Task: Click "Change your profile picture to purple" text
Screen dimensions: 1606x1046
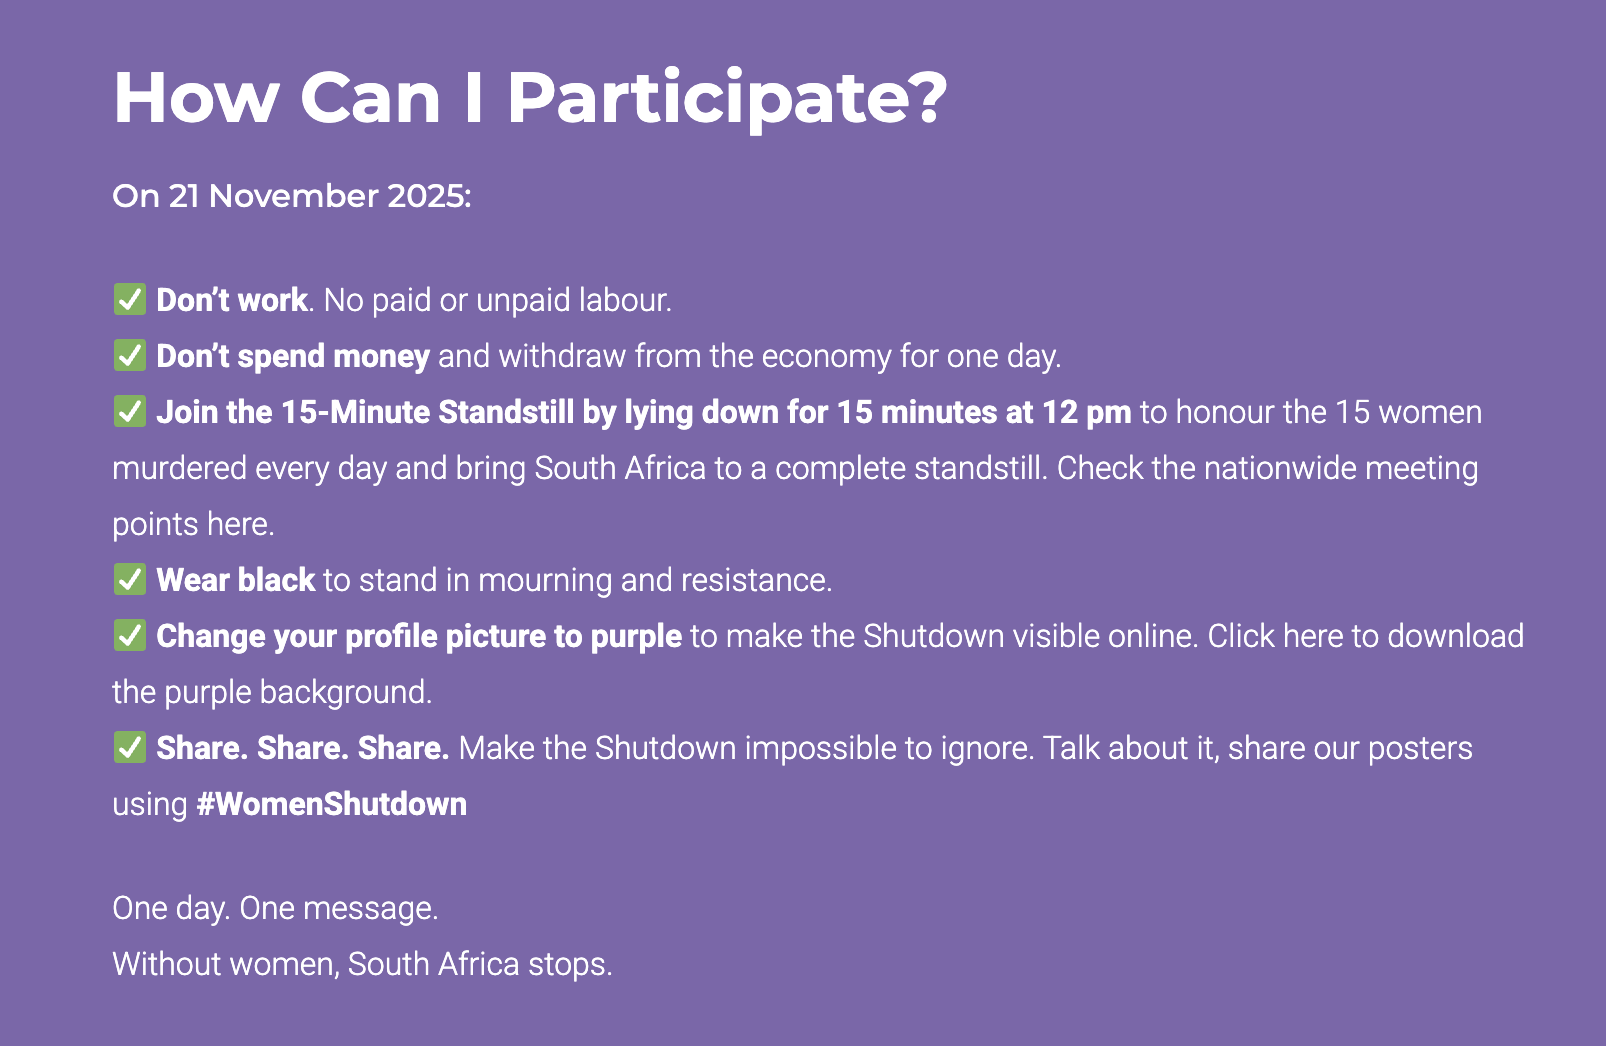Action: [419, 636]
